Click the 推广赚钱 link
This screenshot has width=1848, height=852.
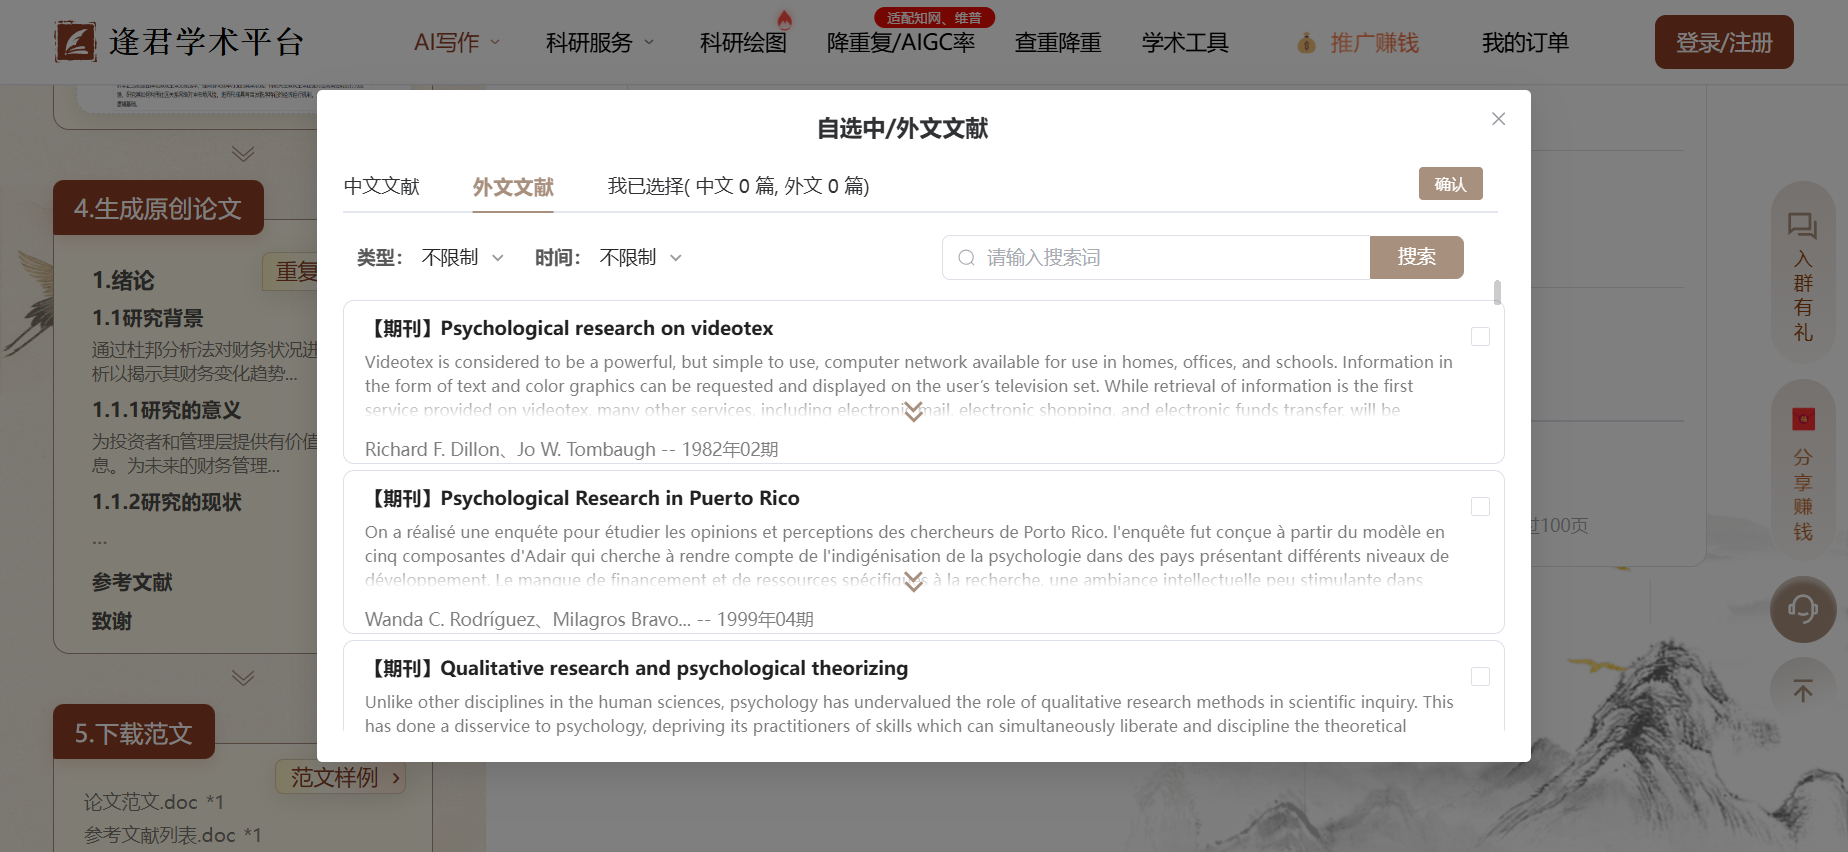point(1374,43)
